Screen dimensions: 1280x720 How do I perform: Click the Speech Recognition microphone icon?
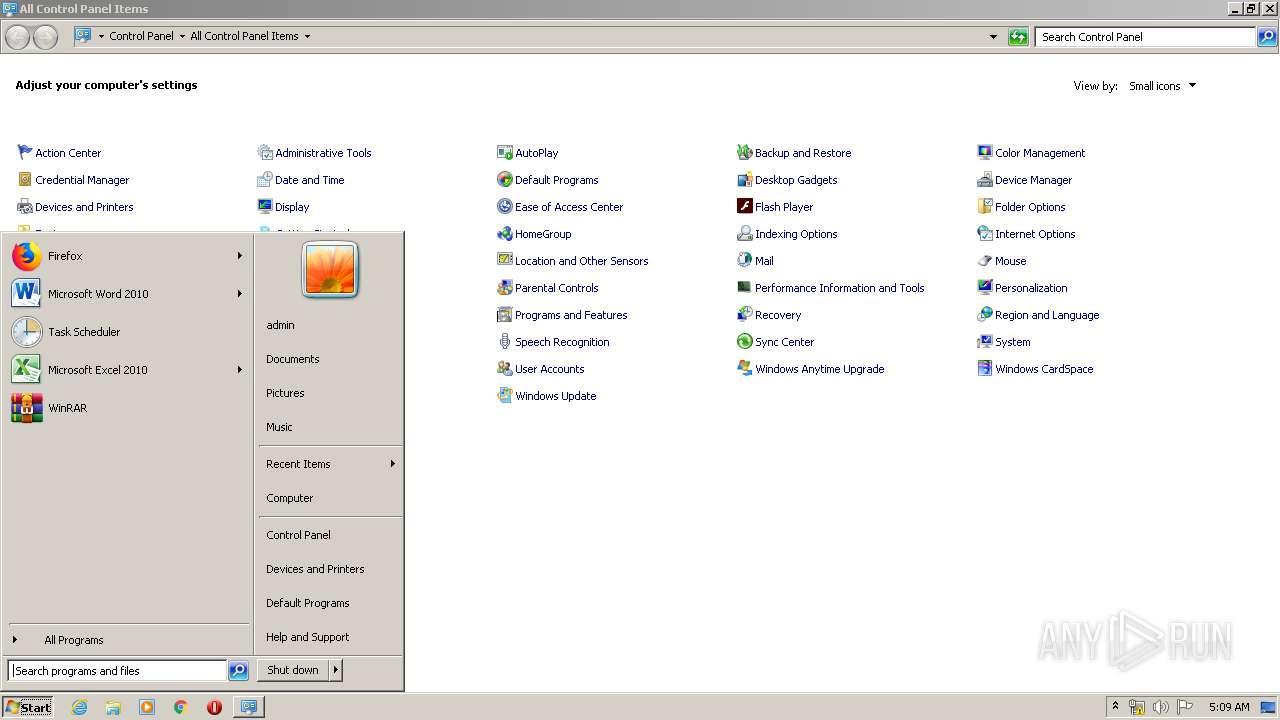click(505, 342)
